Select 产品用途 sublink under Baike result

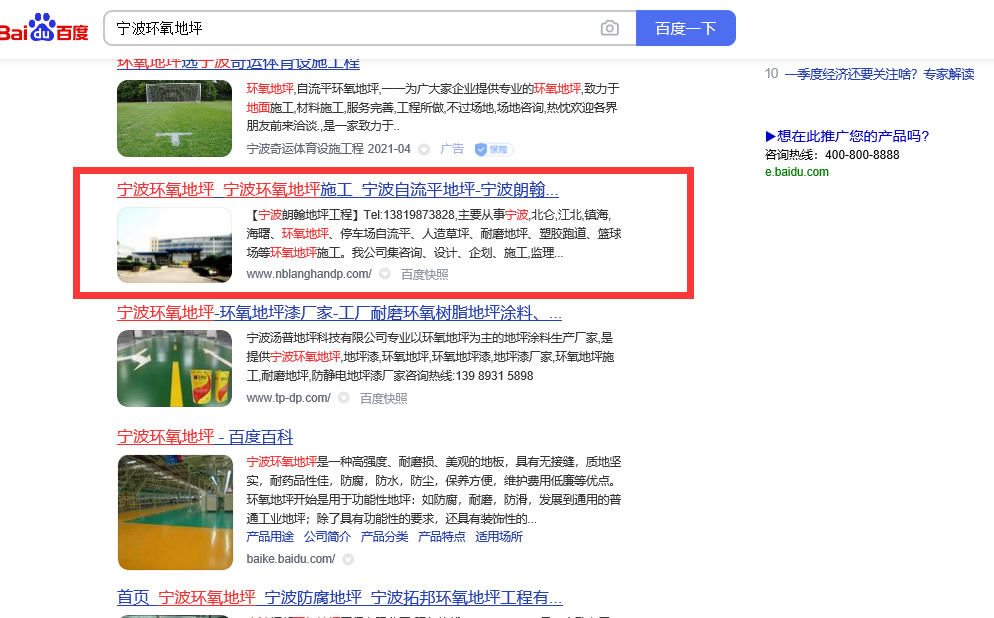[x=270, y=537]
